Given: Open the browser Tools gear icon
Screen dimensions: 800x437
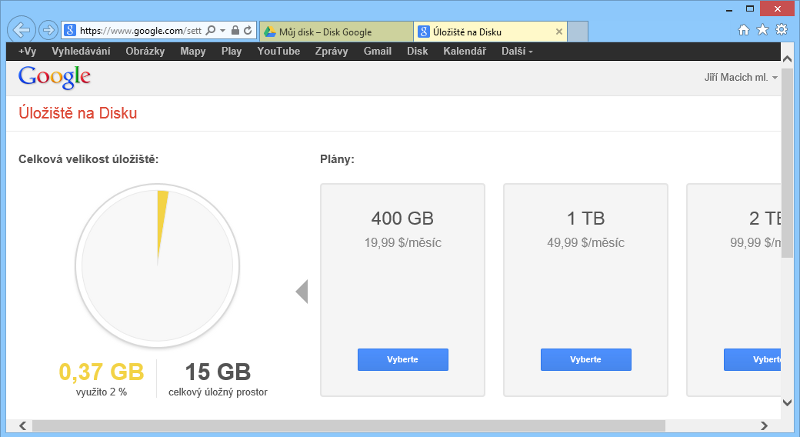Looking at the screenshot, I should (x=781, y=30).
